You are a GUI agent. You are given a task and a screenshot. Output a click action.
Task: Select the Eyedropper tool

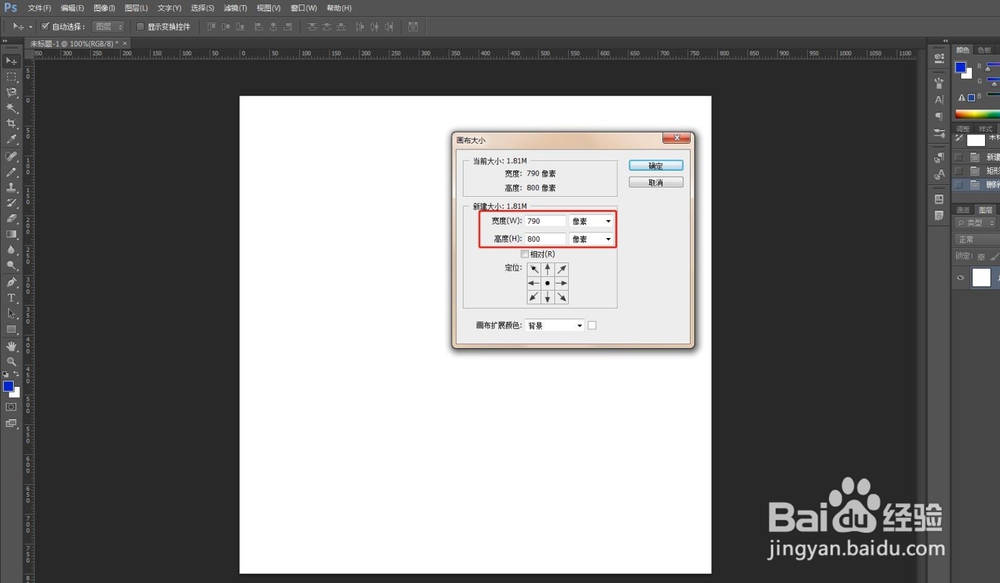point(12,139)
